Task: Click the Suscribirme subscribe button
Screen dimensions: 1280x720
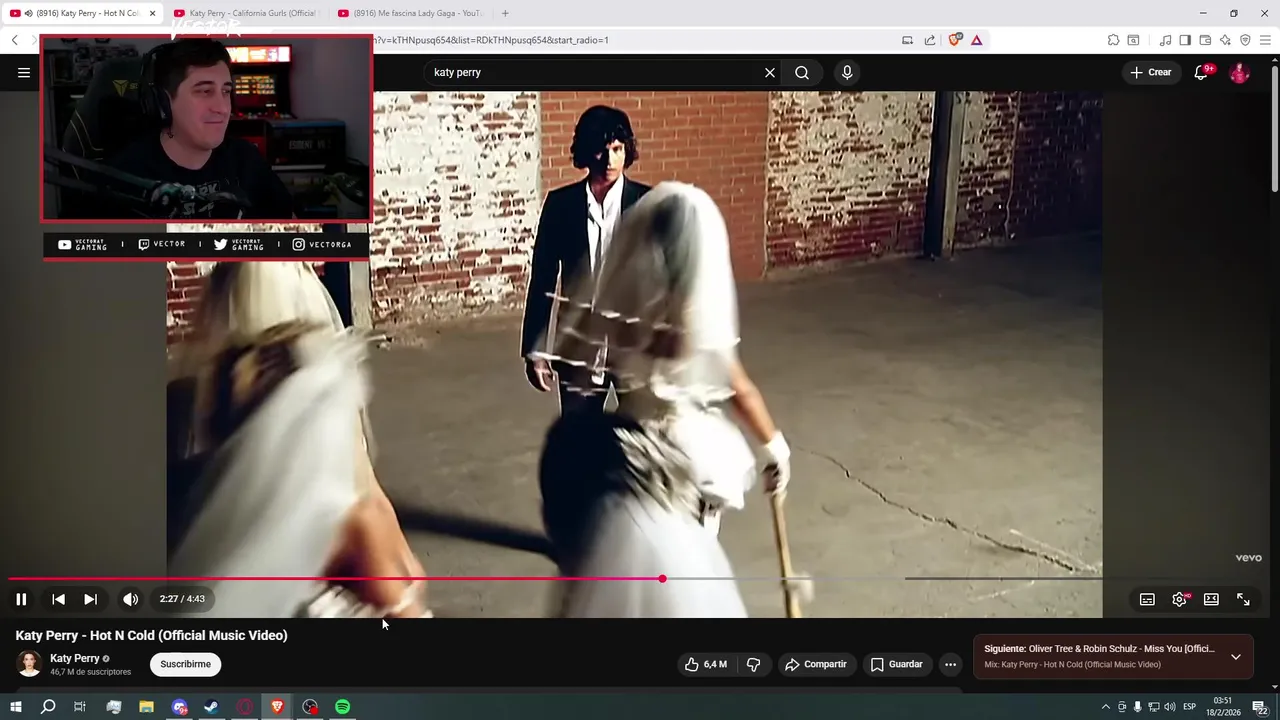Action: 186,664
